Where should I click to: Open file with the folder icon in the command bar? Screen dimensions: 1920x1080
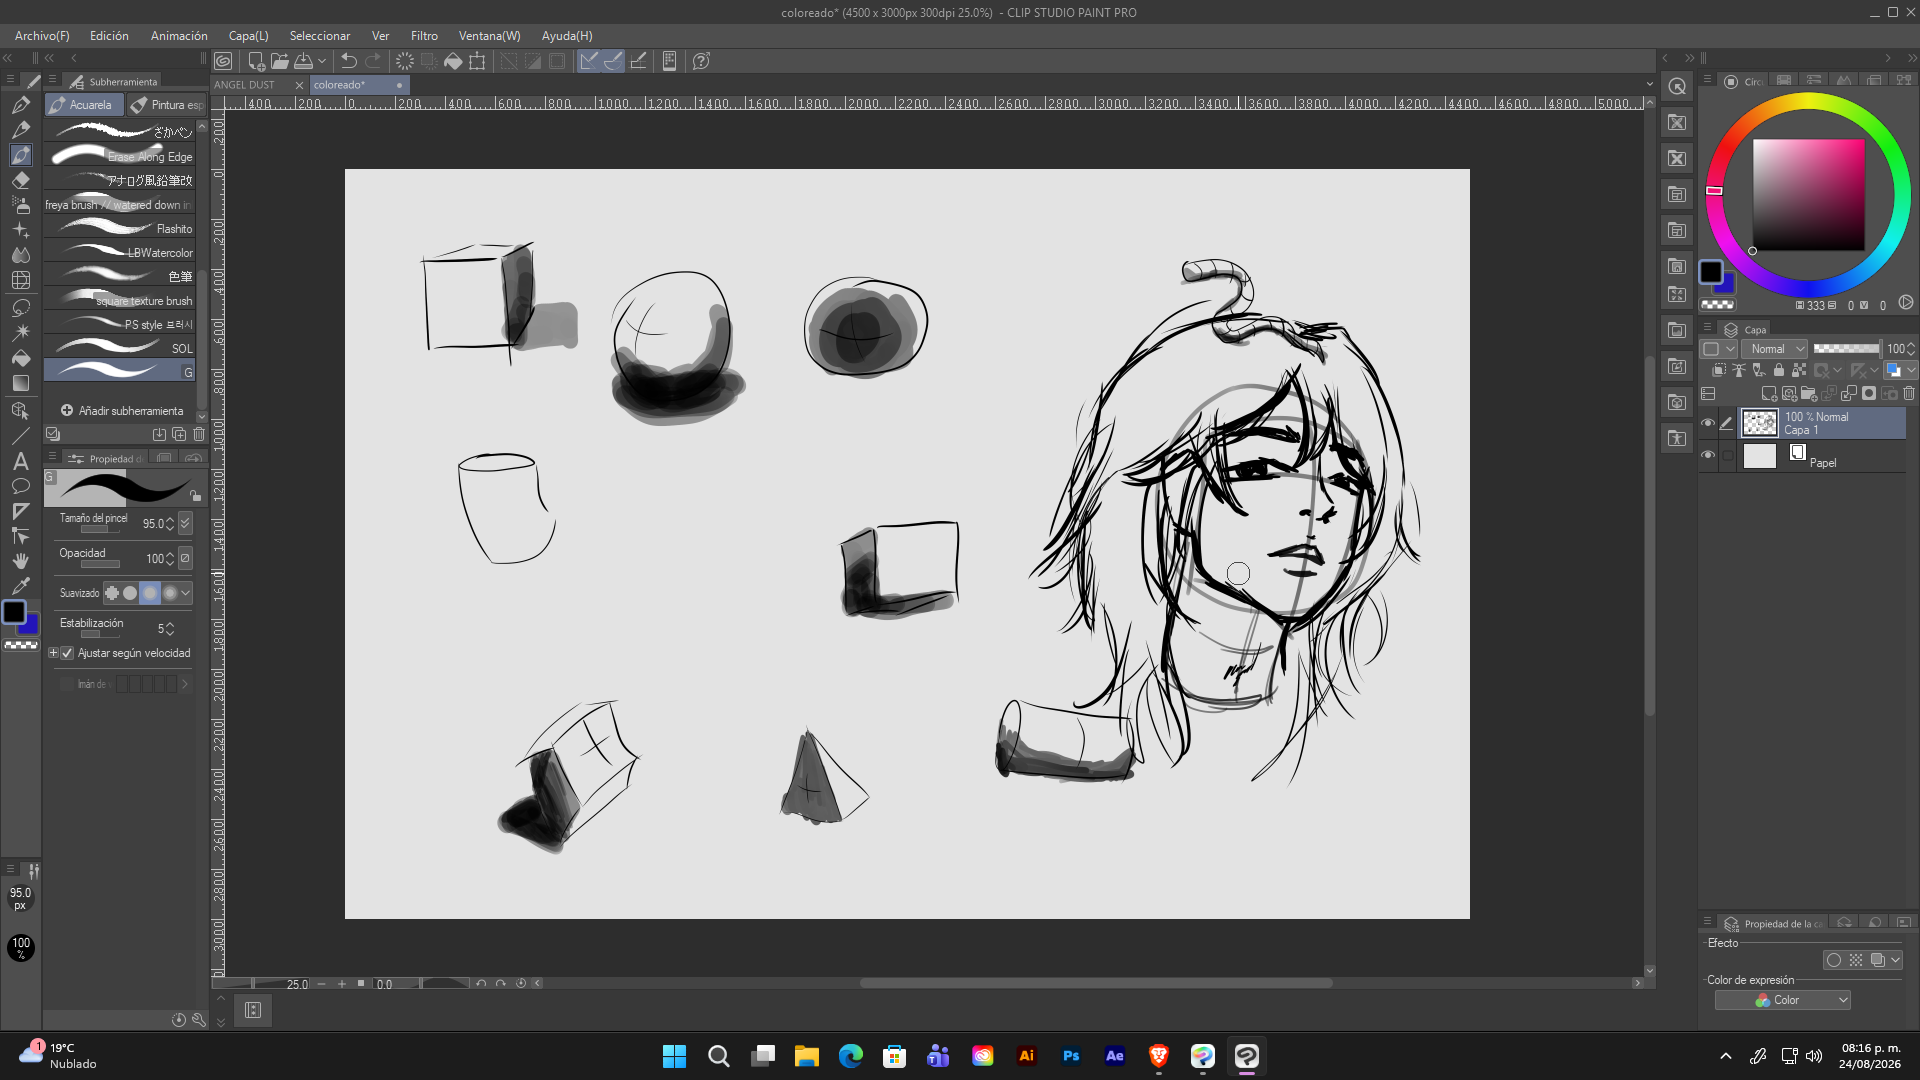click(x=280, y=61)
